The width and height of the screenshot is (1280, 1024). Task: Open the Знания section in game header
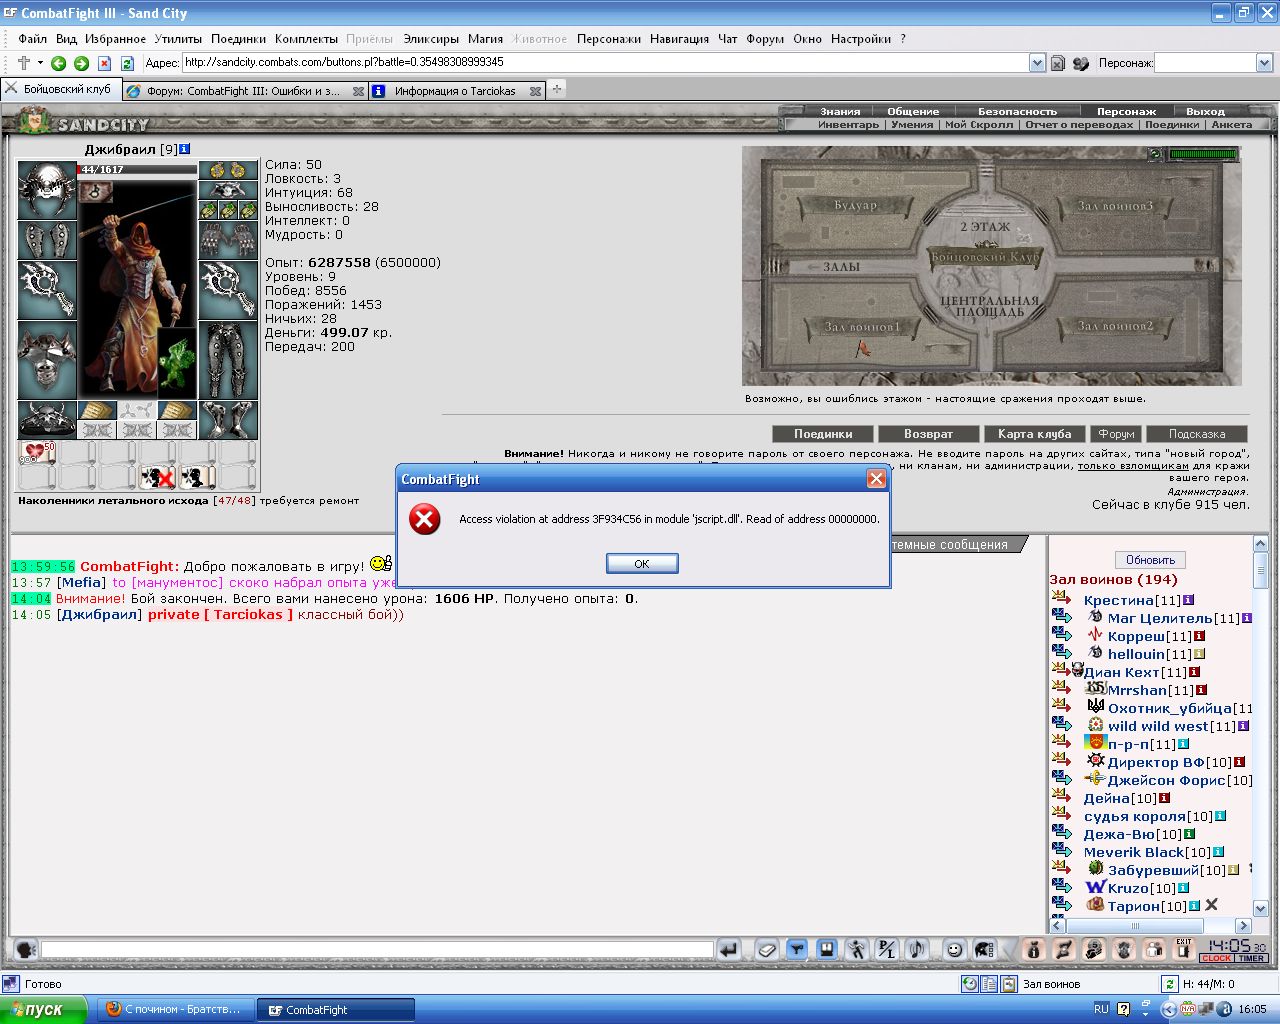(x=840, y=111)
